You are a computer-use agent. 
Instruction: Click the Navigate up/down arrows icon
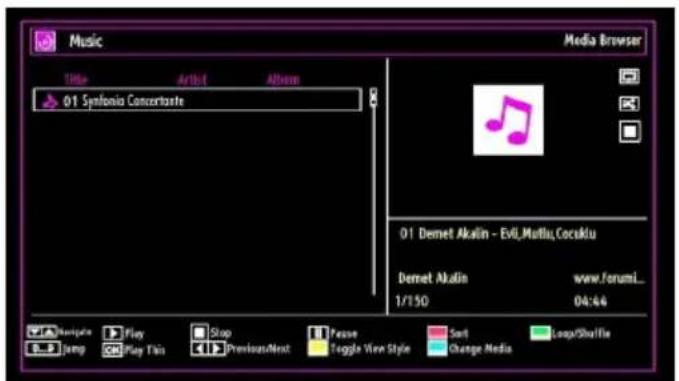42,332
